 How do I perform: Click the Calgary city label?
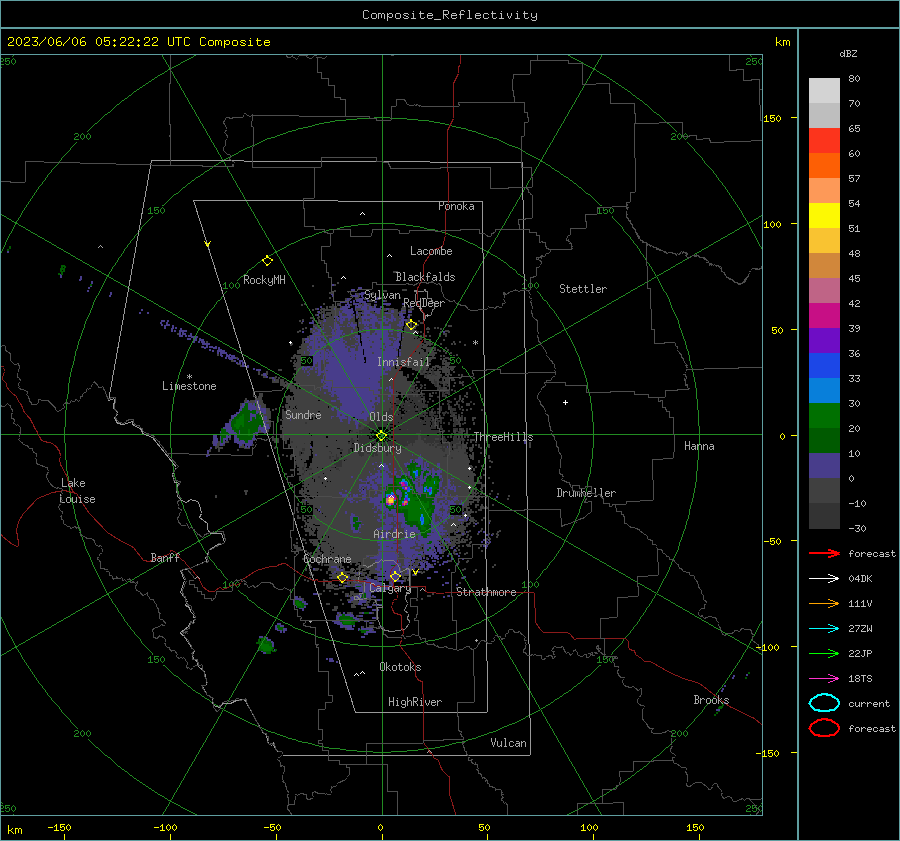pyautogui.click(x=390, y=588)
